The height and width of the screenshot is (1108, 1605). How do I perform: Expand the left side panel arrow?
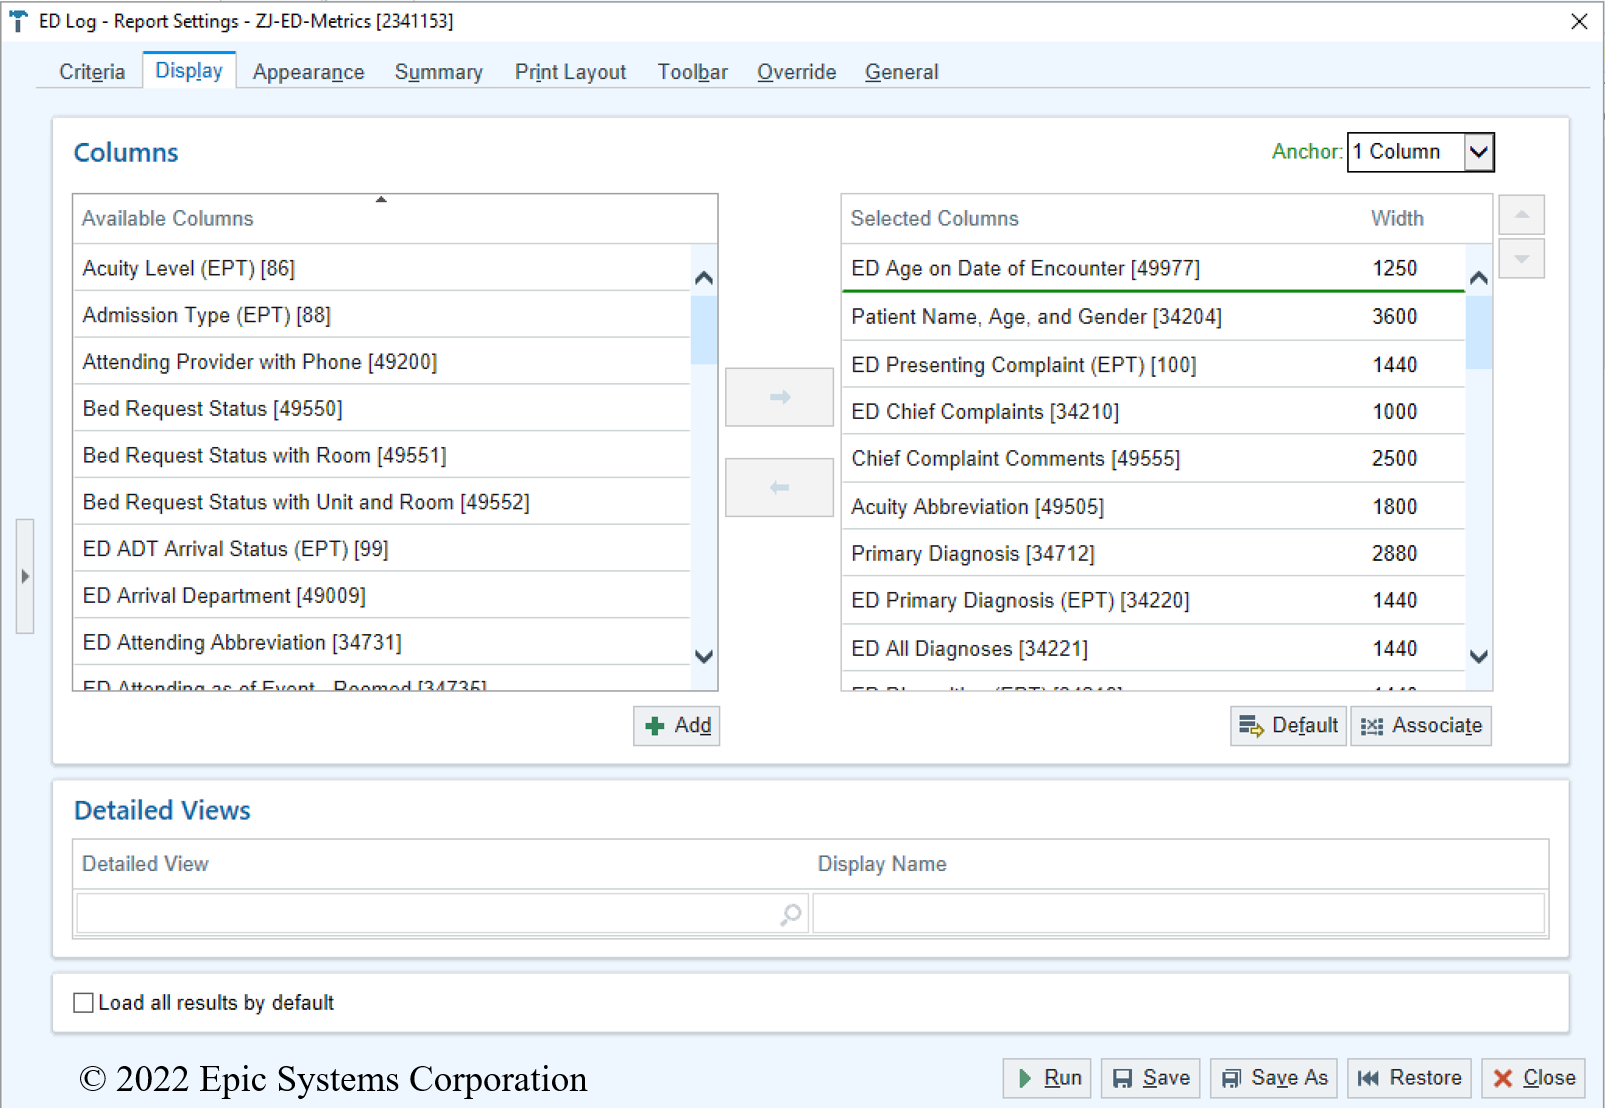(x=25, y=576)
